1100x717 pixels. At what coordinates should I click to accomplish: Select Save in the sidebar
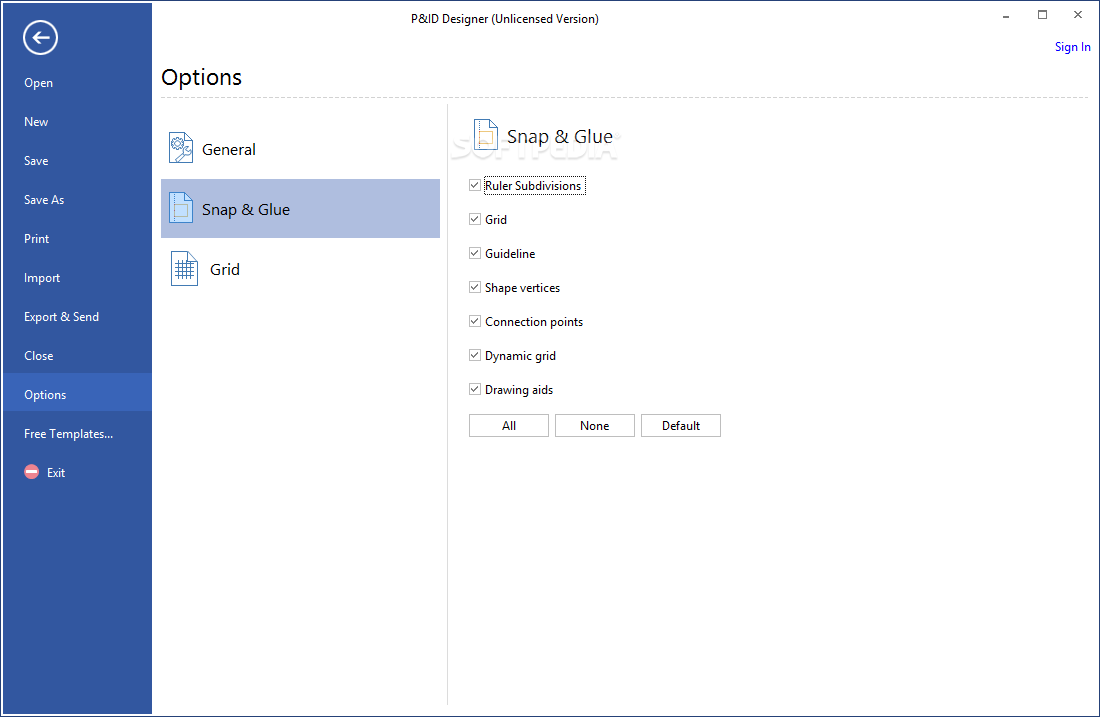(x=36, y=161)
